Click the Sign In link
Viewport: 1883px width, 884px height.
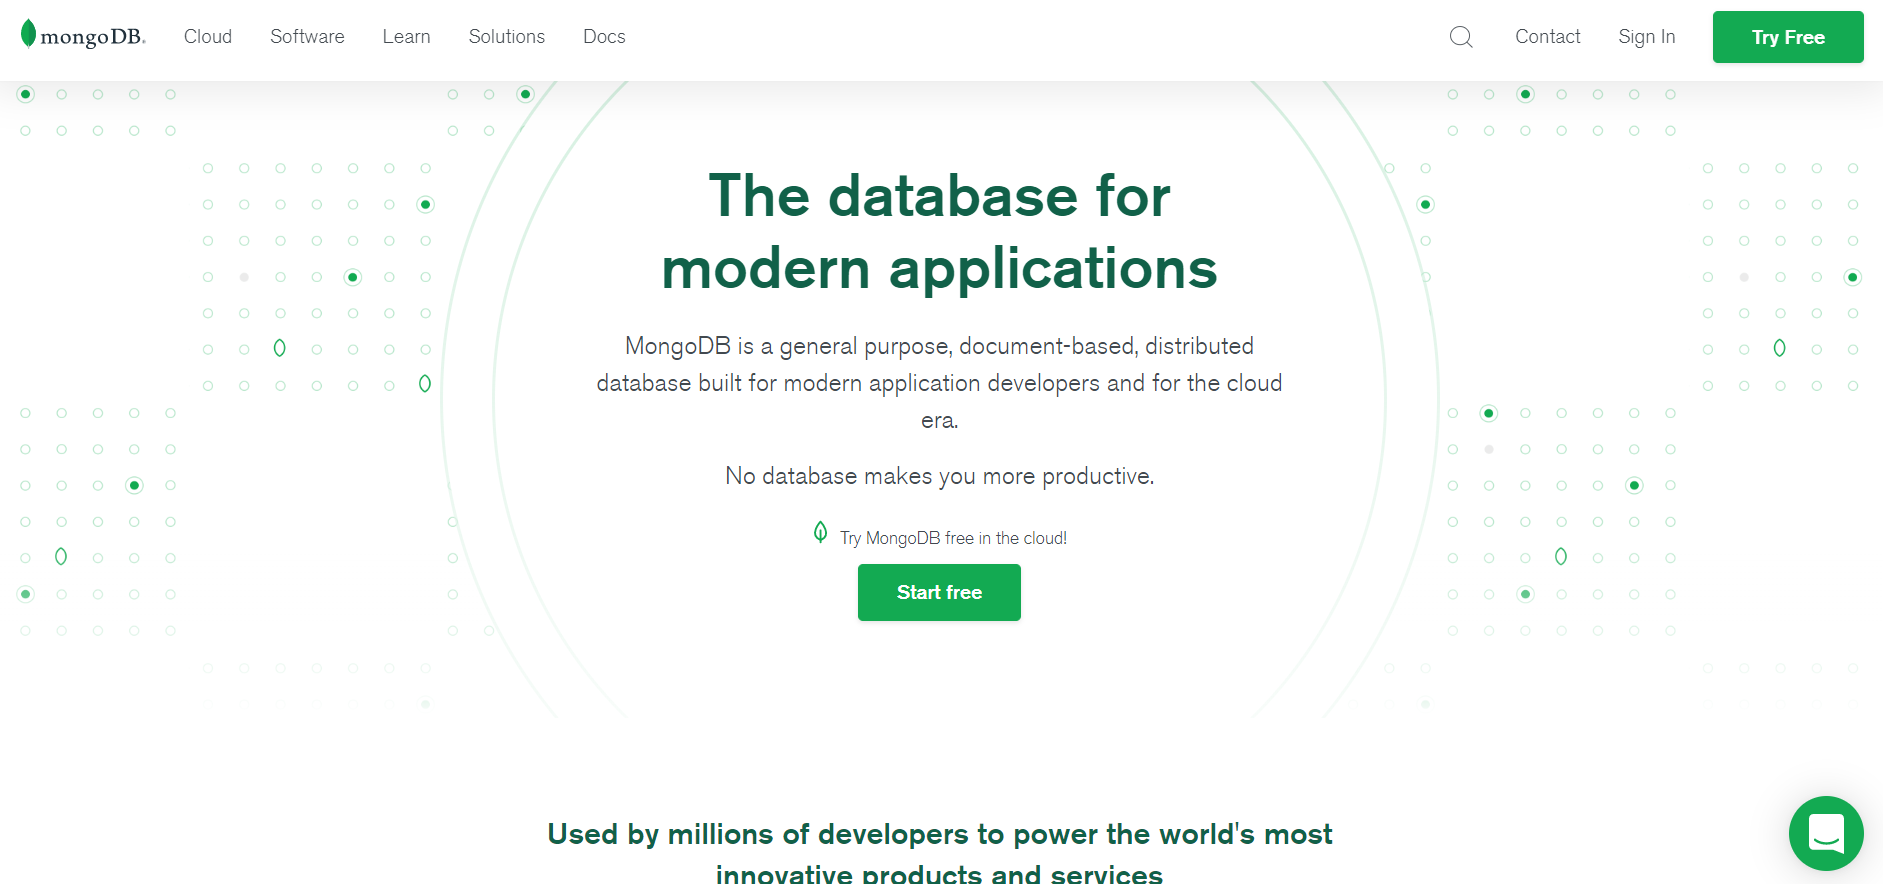click(x=1646, y=37)
